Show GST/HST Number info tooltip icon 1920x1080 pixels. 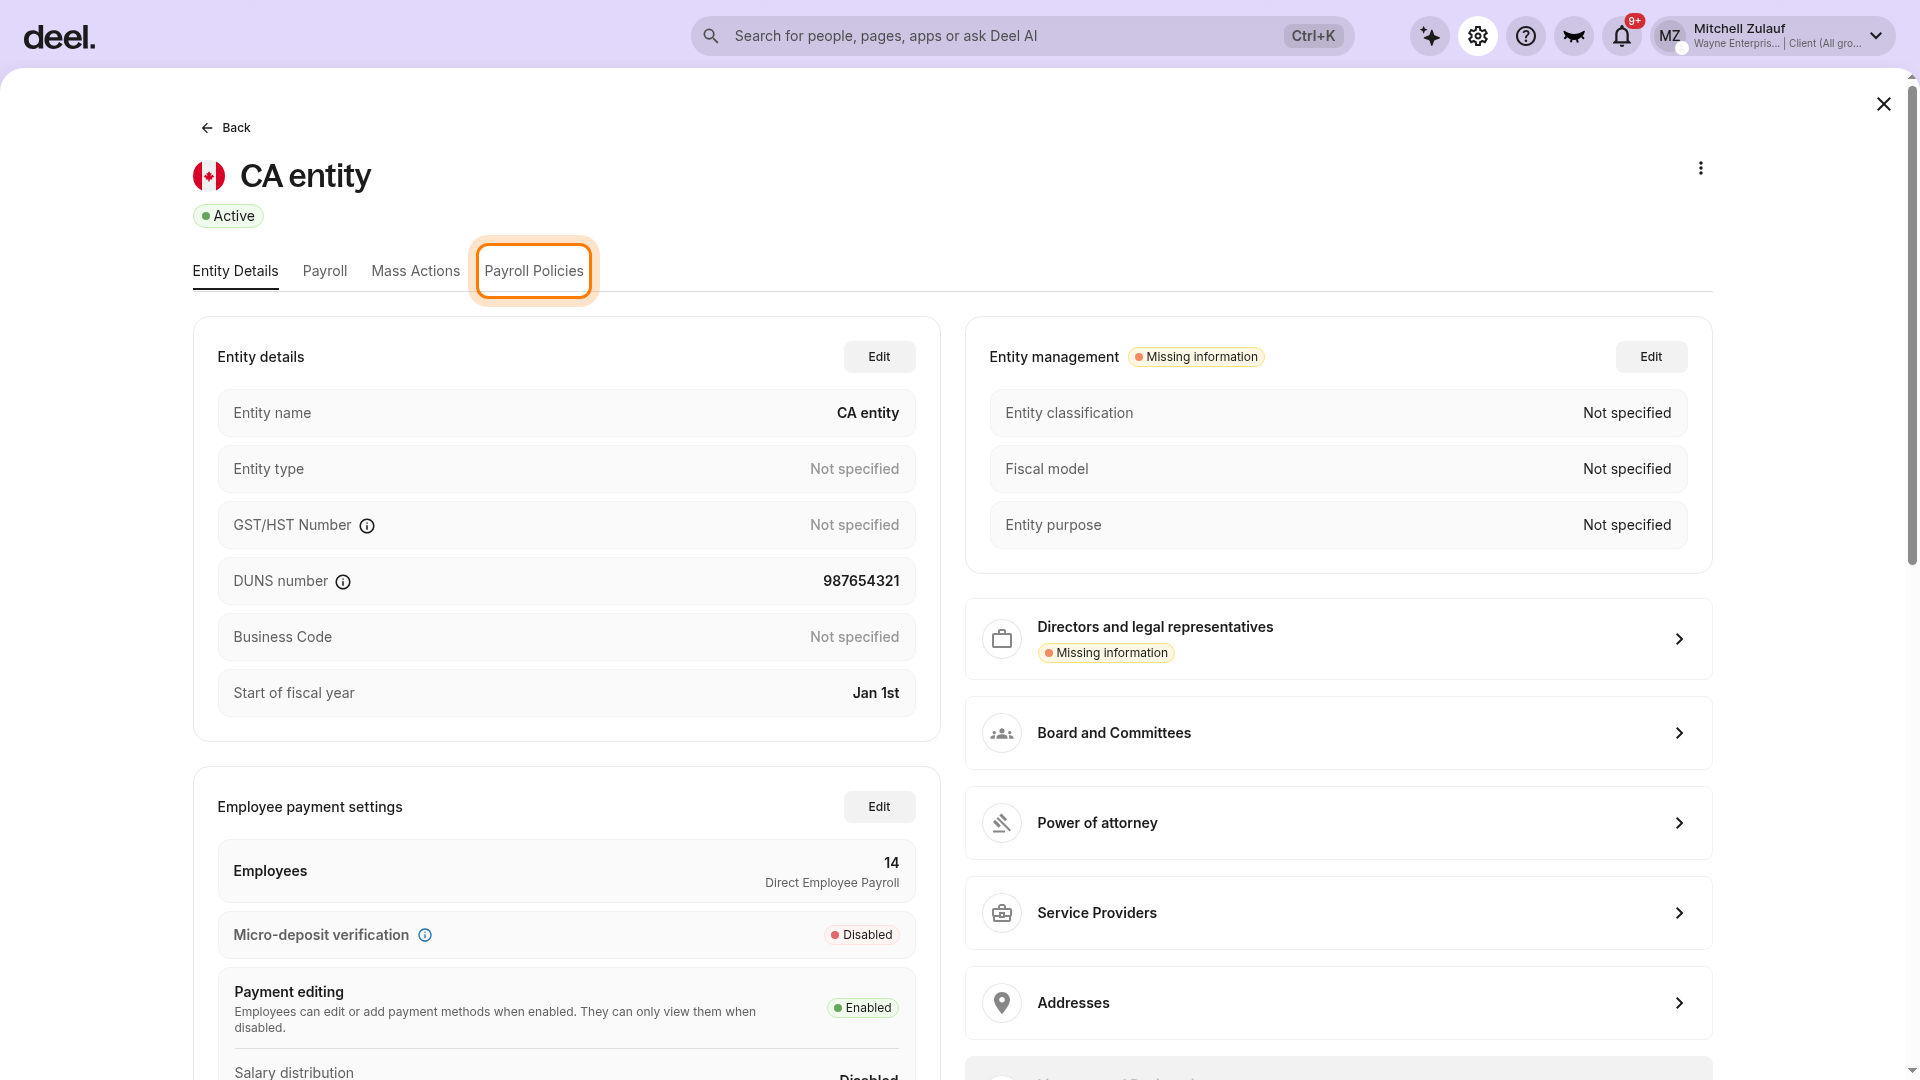[x=367, y=526]
